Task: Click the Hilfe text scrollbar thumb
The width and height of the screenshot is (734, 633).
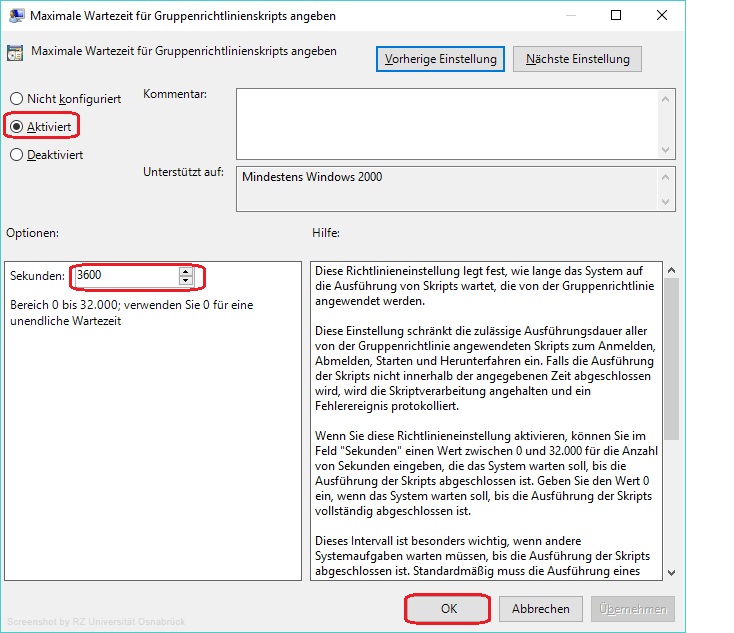Action: 671,360
